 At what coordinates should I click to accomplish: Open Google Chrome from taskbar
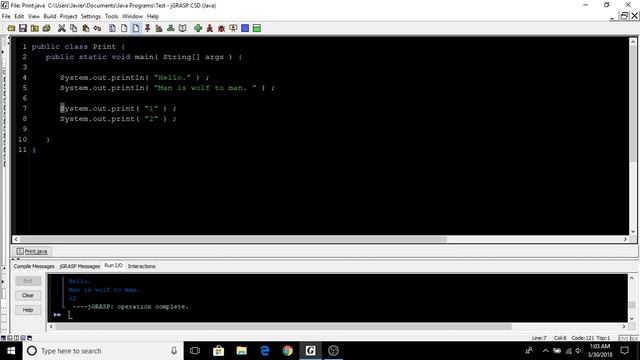point(287,351)
